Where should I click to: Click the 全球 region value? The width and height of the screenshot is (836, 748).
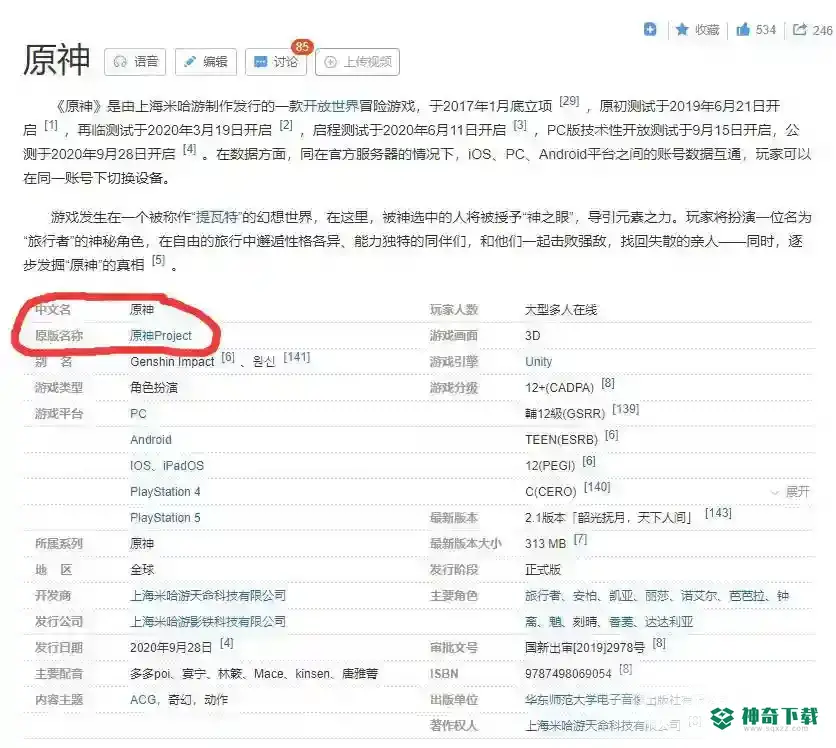coord(142,569)
